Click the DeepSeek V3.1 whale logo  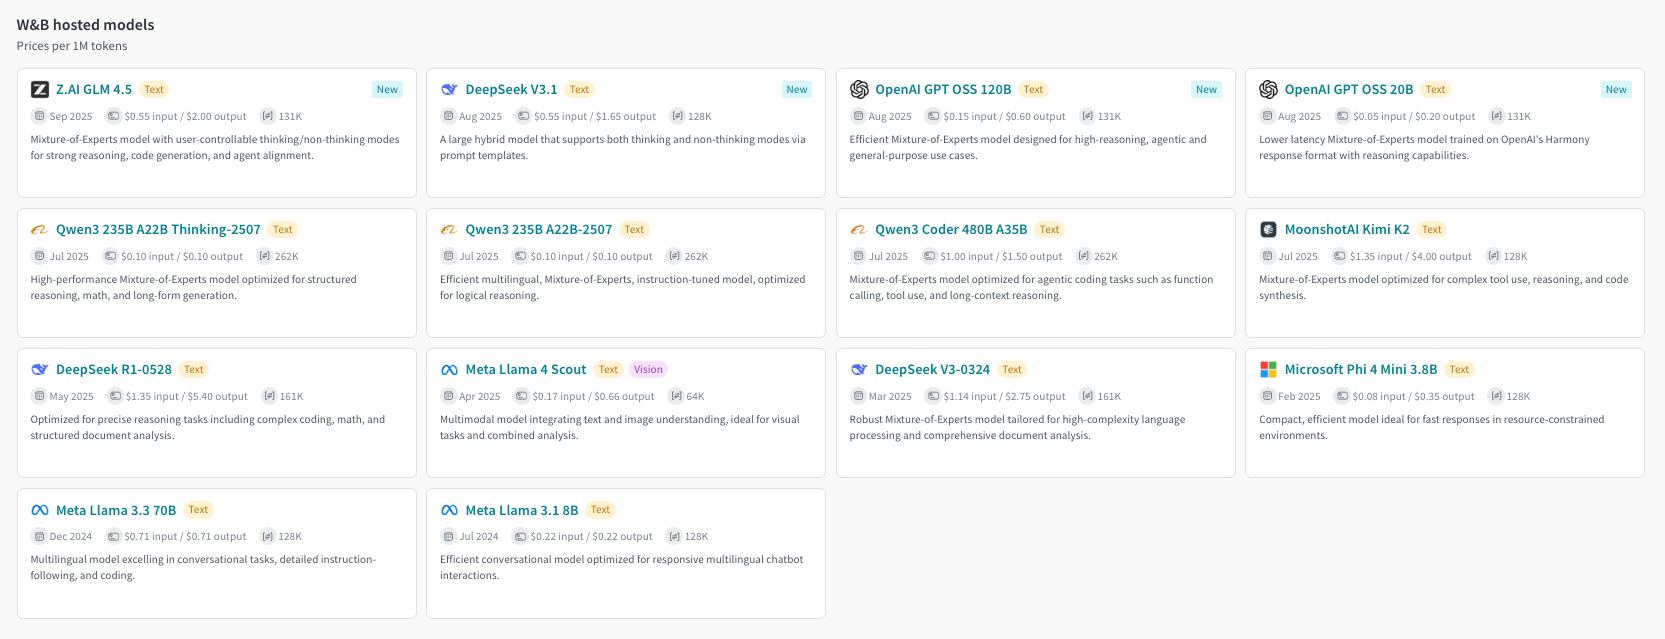[x=449, y=89]
